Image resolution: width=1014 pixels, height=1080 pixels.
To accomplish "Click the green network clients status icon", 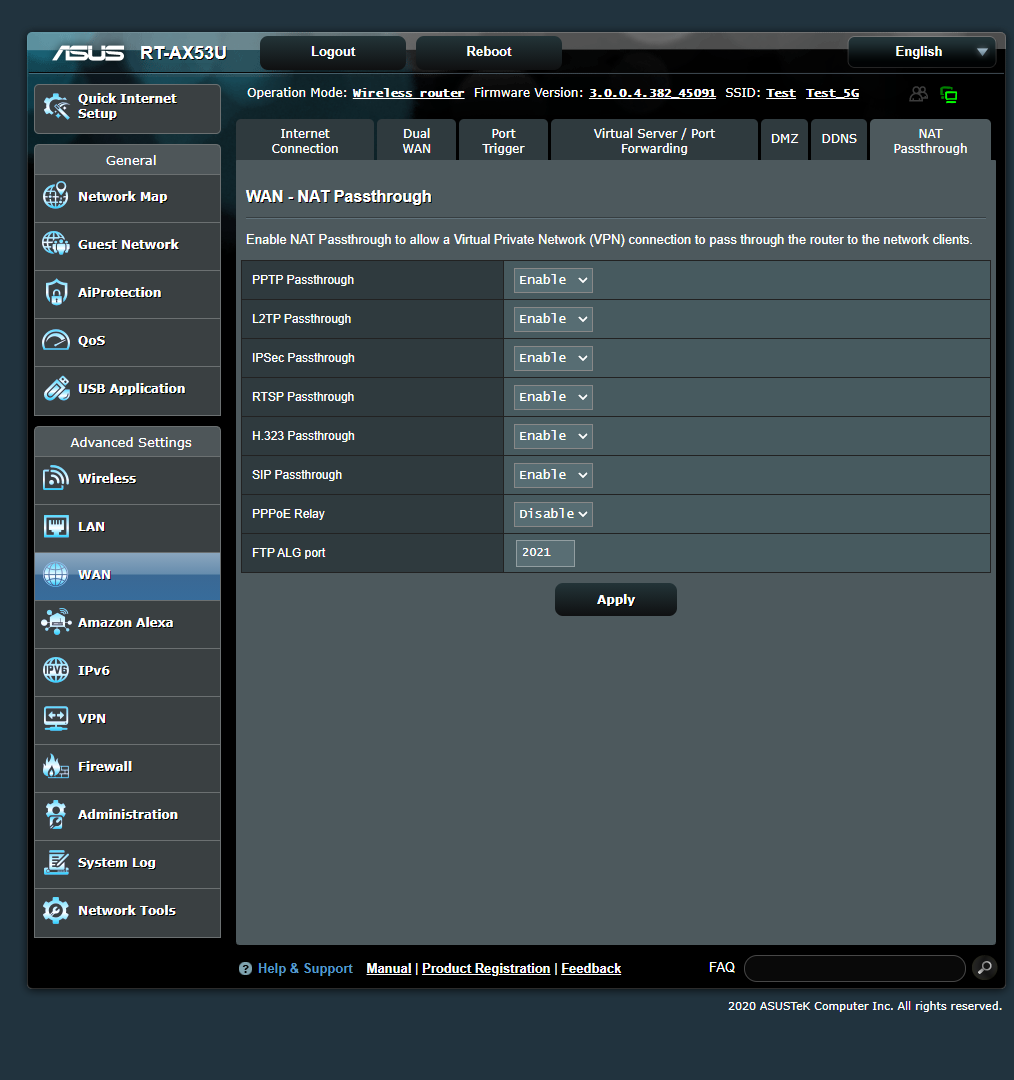I will click(949, 94).
